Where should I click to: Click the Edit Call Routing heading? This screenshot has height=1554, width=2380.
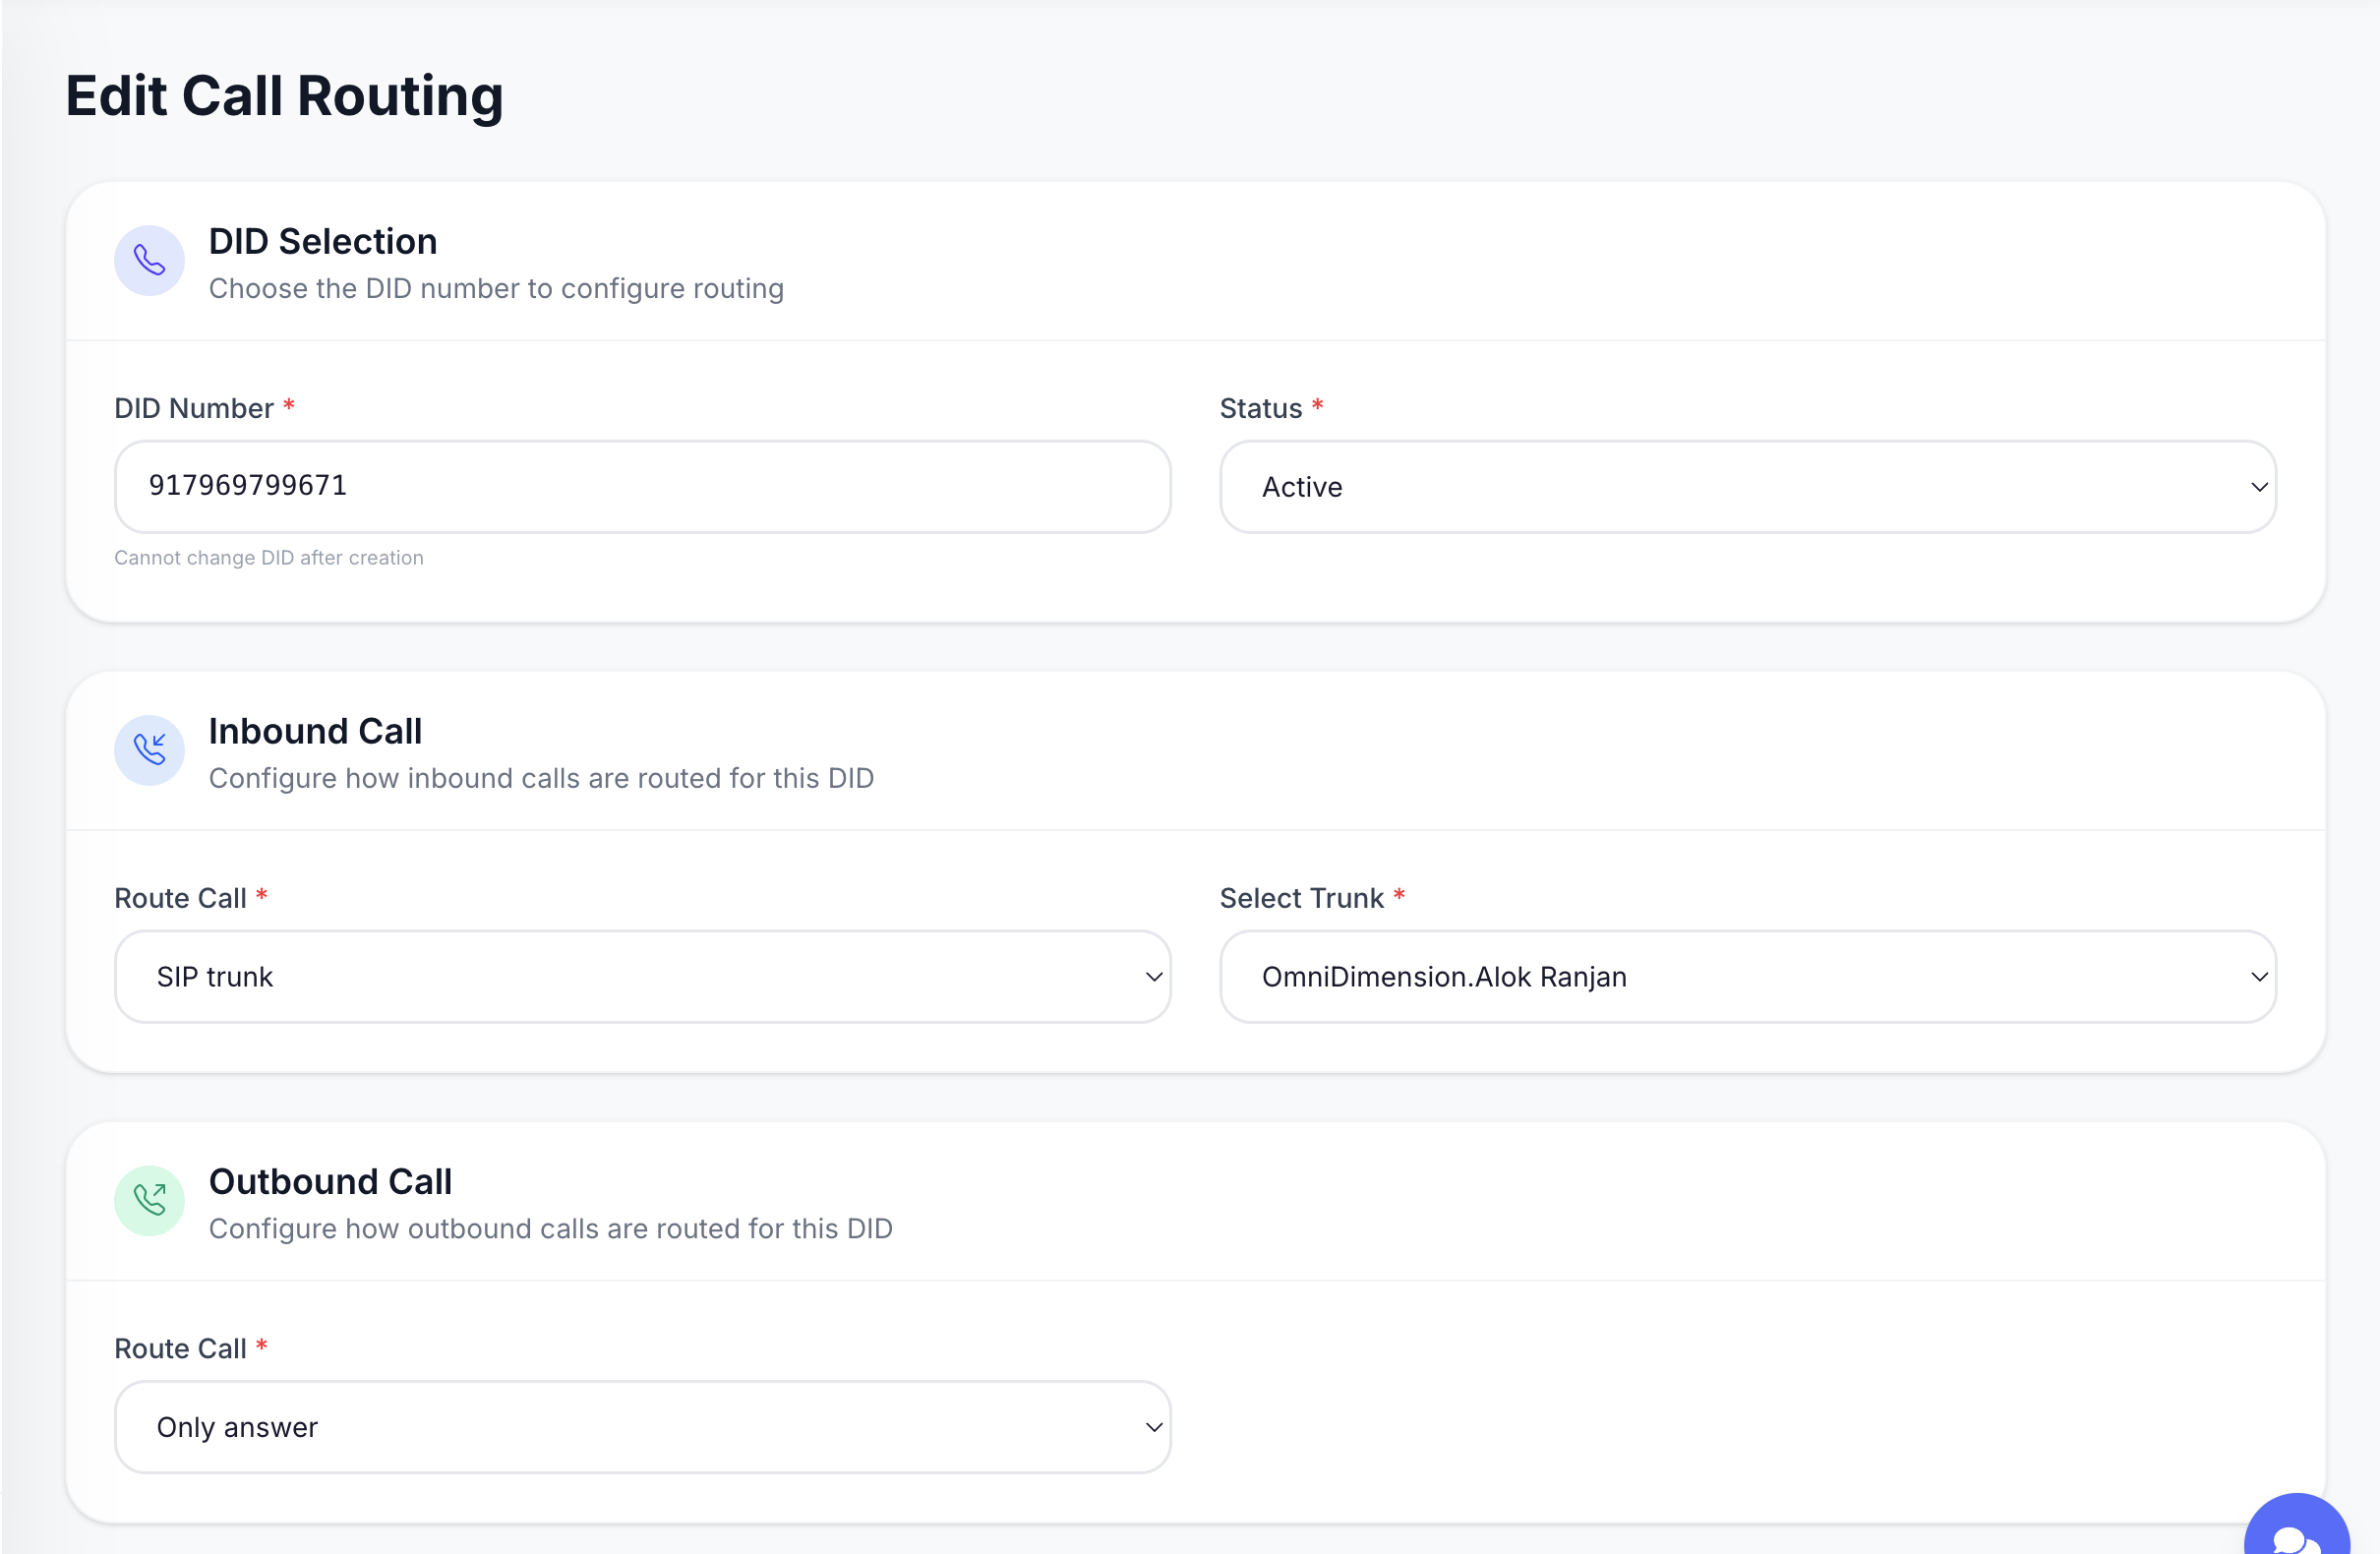tap(284, 96)
